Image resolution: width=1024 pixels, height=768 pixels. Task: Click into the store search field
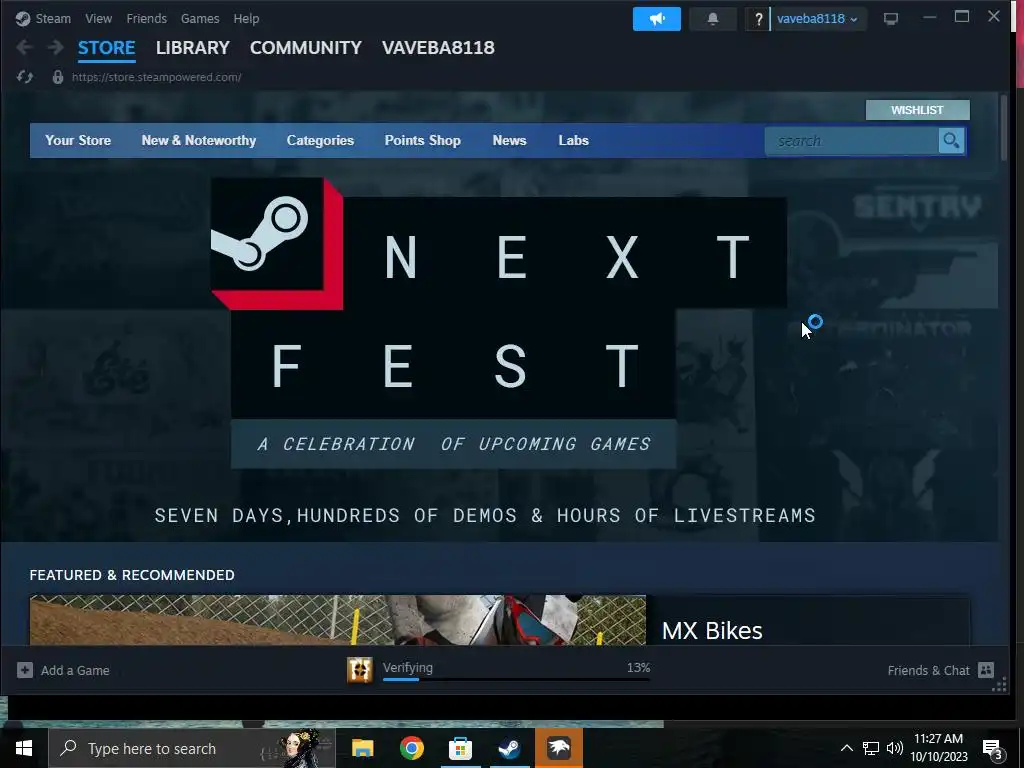(852, 140)
